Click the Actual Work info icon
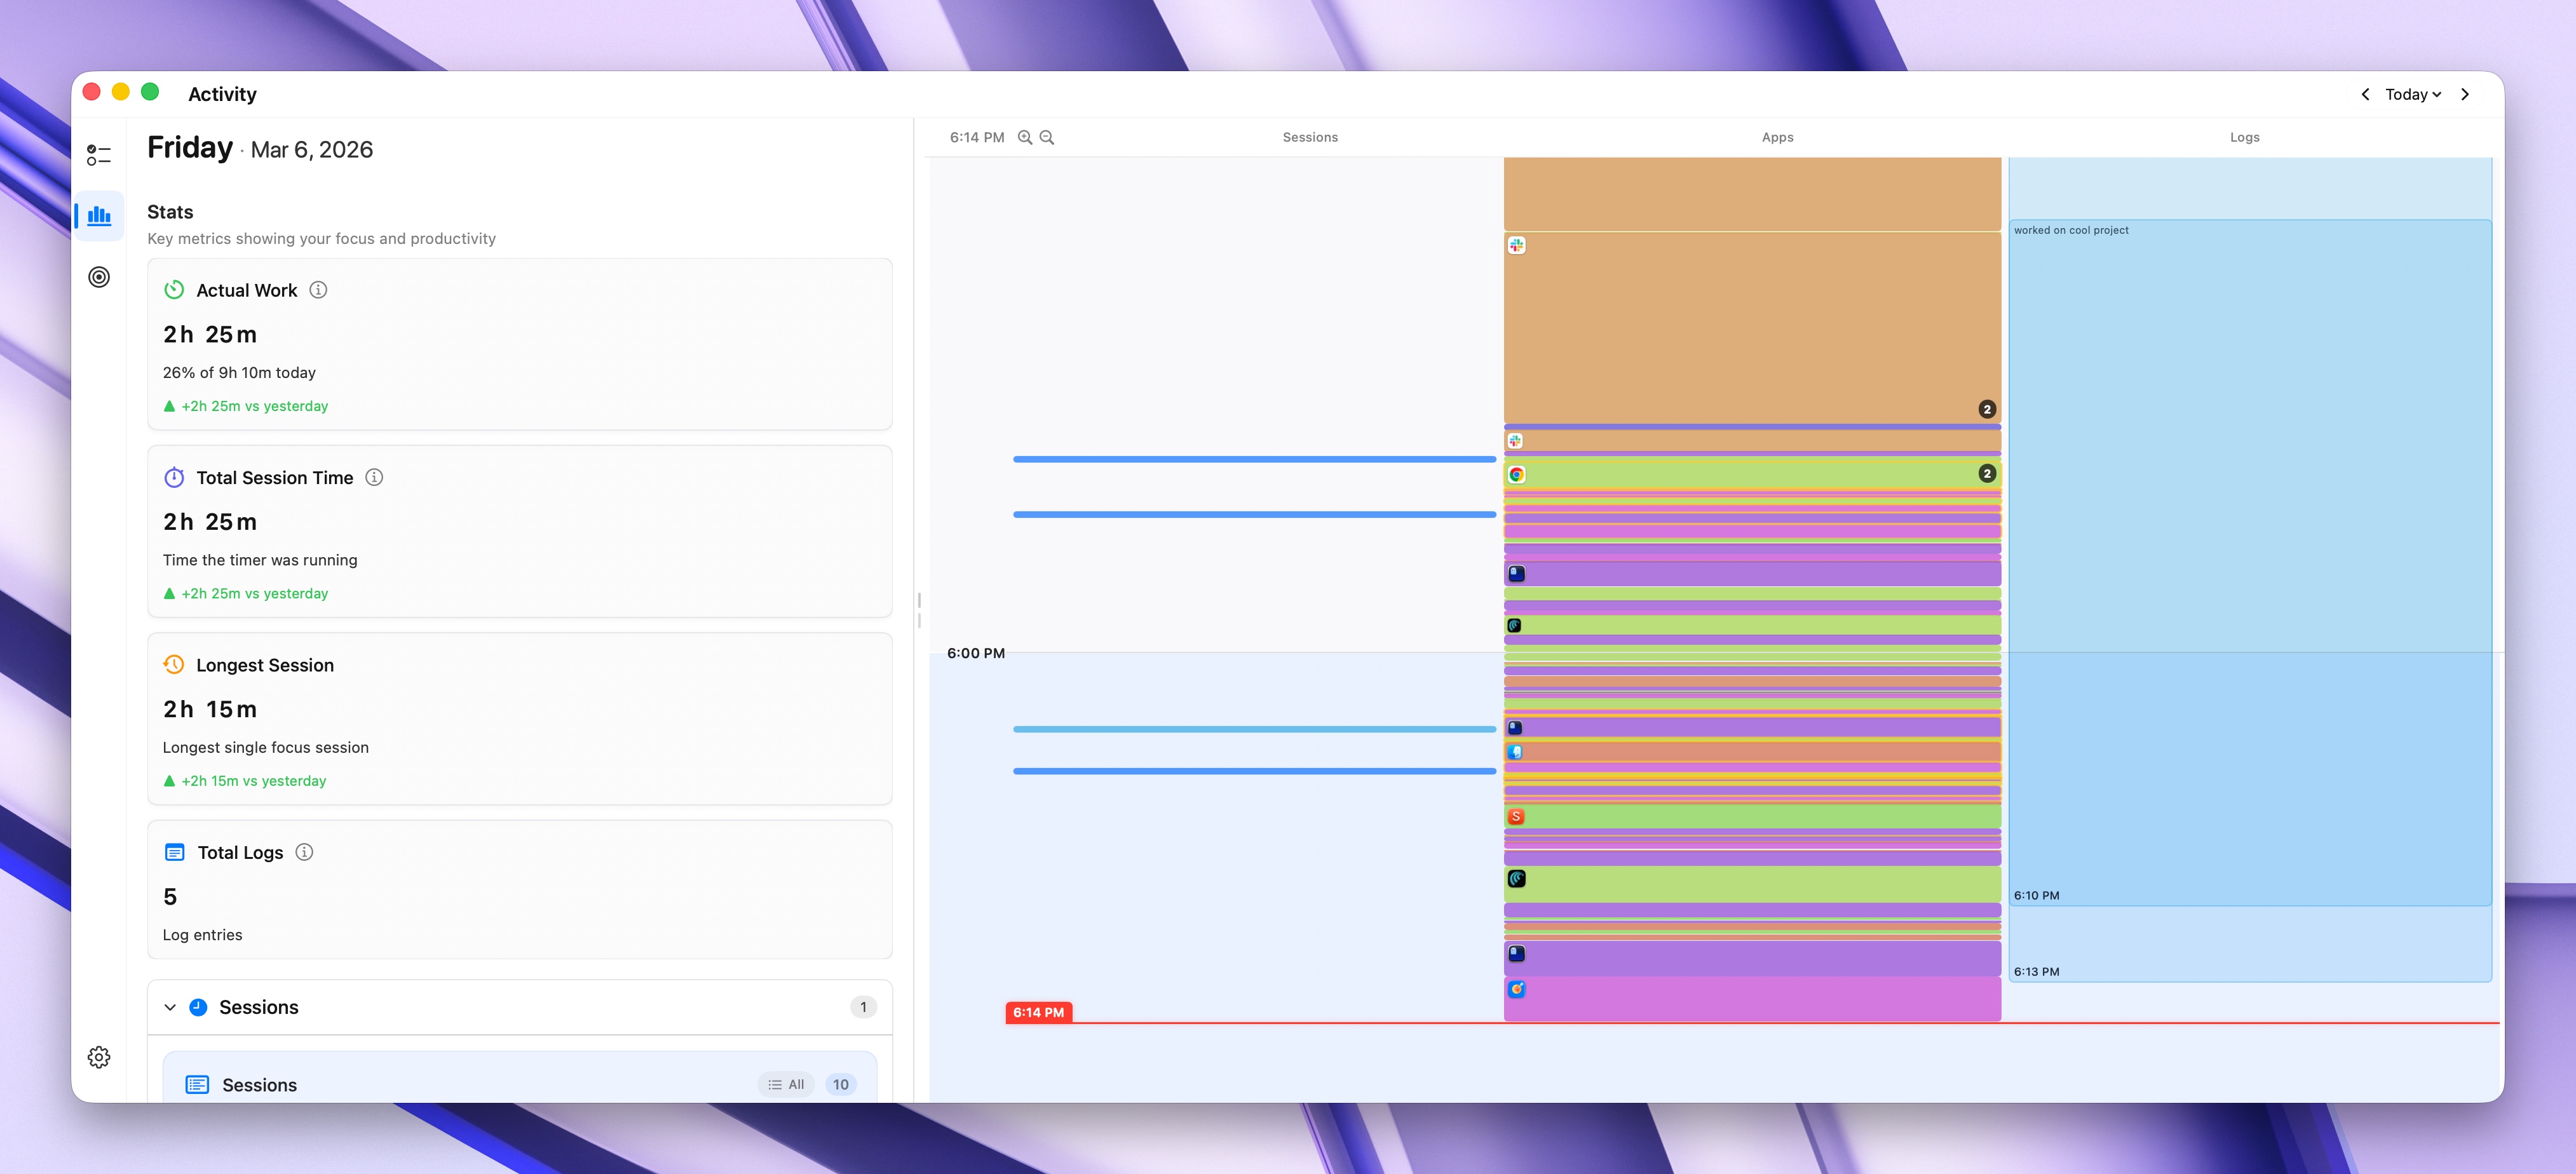Screen dimensions: 2576x1174 318,290
